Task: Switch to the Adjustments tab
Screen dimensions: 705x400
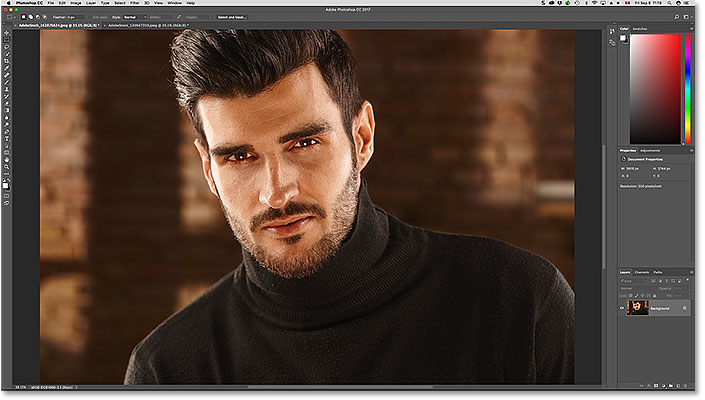Action: tap(650, 151)
